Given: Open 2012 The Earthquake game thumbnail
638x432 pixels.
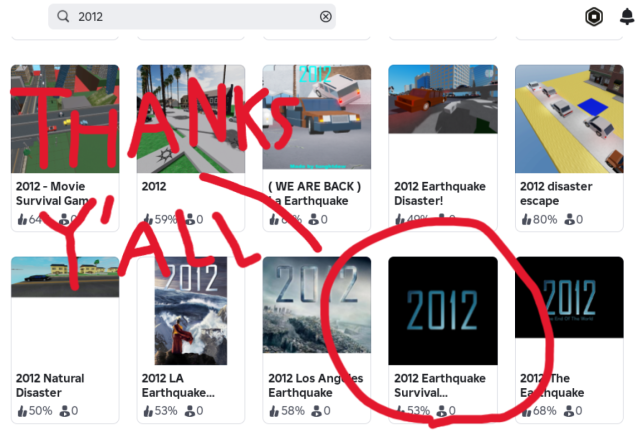Looking at the screenshot, I should (x=569, y=297).
